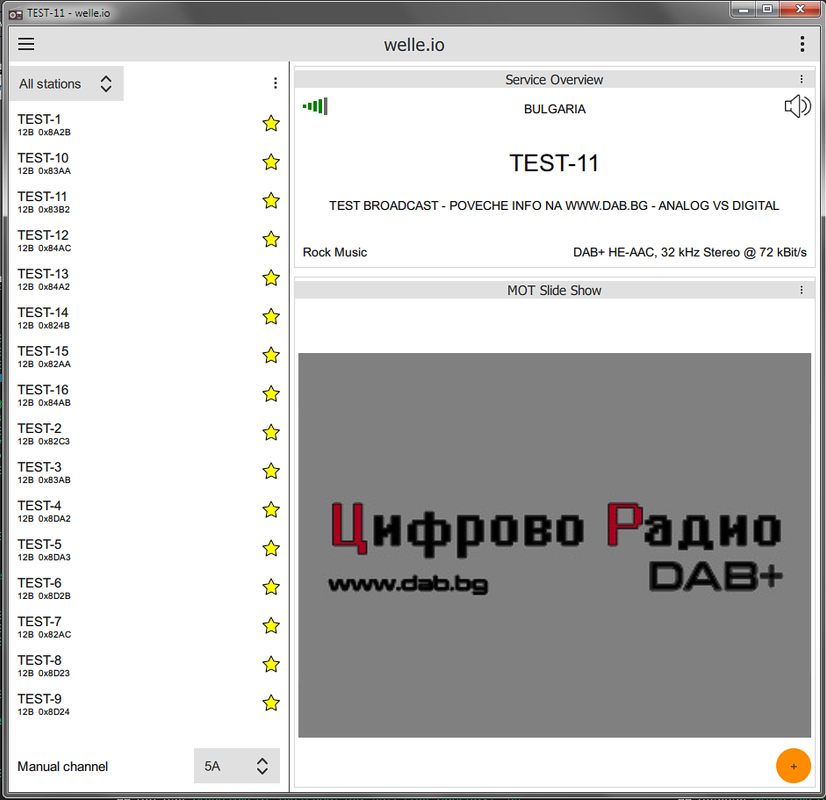This screenshot has width=826, height=800.
Task: Toggle favorite star for TEST-1
Action: click(x=271, y=124)
